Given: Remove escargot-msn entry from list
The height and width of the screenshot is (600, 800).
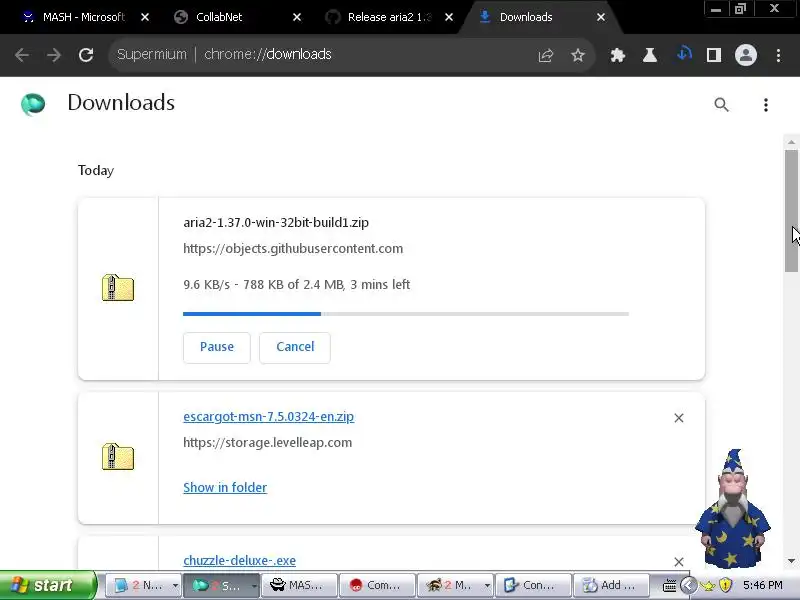Looking at the screenshot, I should tap(679, 418).
